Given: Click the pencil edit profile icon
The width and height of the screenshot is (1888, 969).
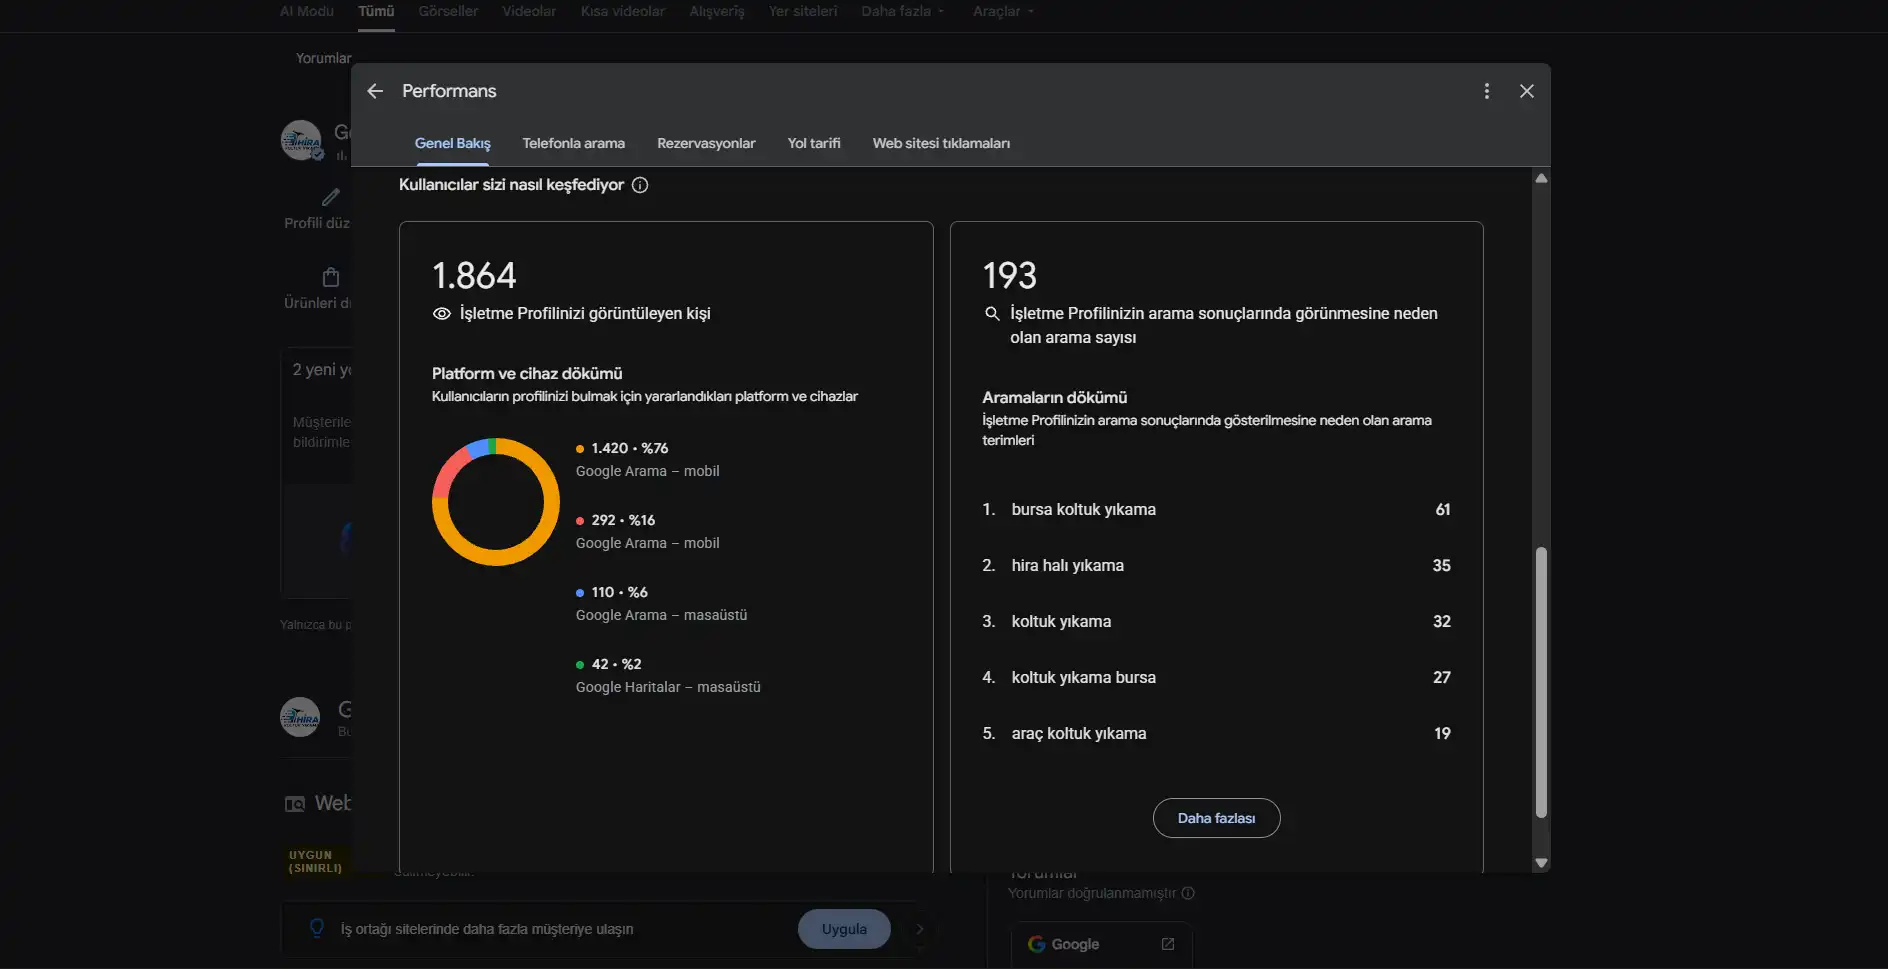Looking at the screenshot, I should (331, 197).
